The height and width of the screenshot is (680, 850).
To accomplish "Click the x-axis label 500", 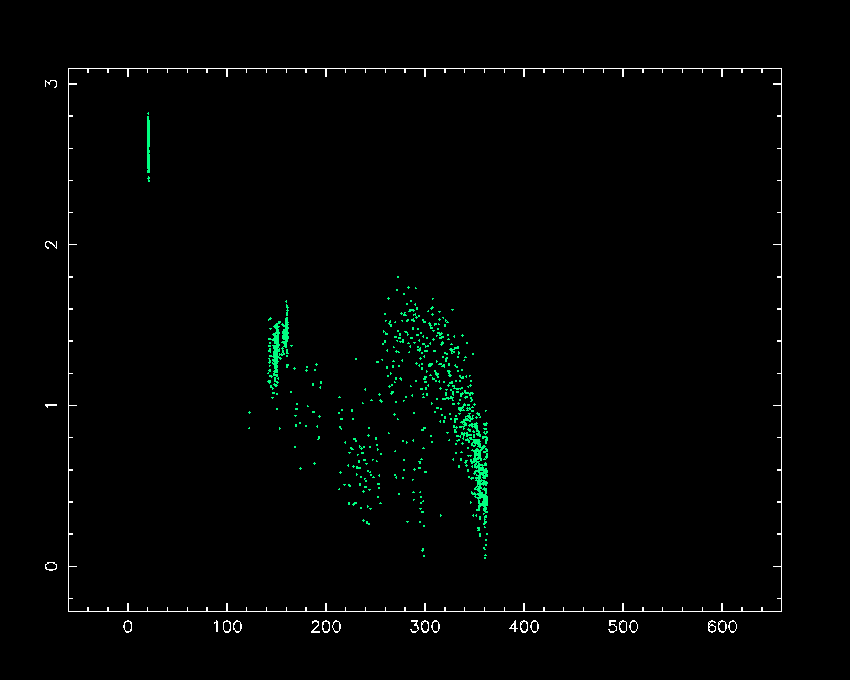I will (623, 627).
